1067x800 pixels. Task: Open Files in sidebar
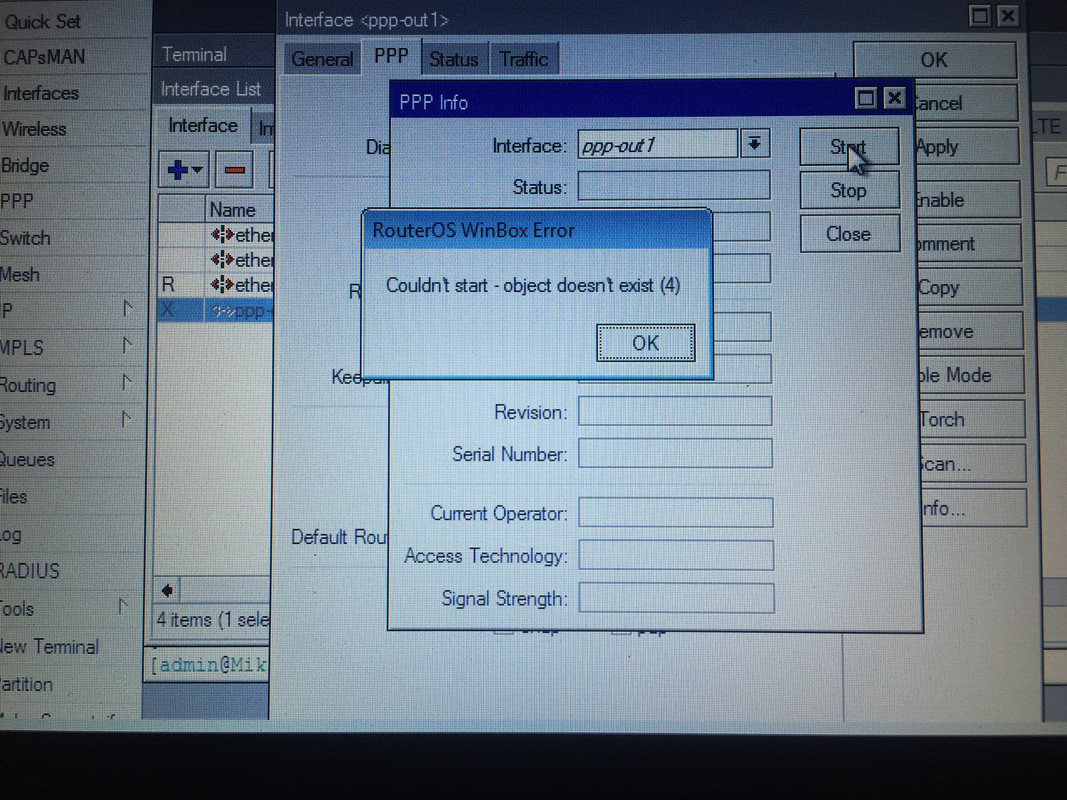[x=14, y=497]
